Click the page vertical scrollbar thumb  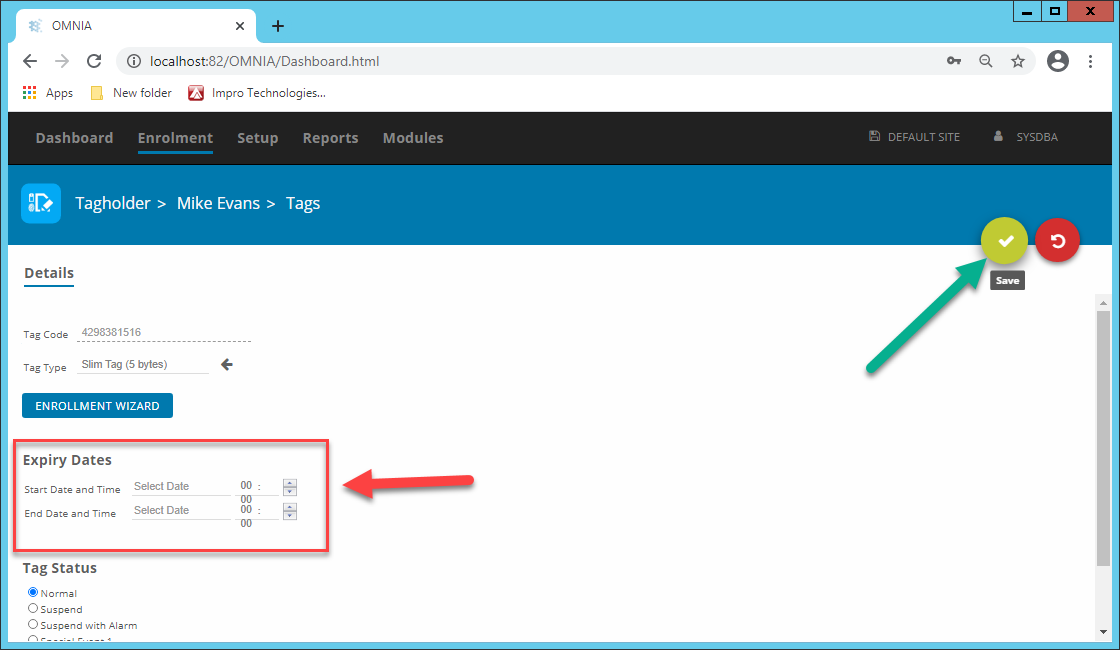[1104, 439]
